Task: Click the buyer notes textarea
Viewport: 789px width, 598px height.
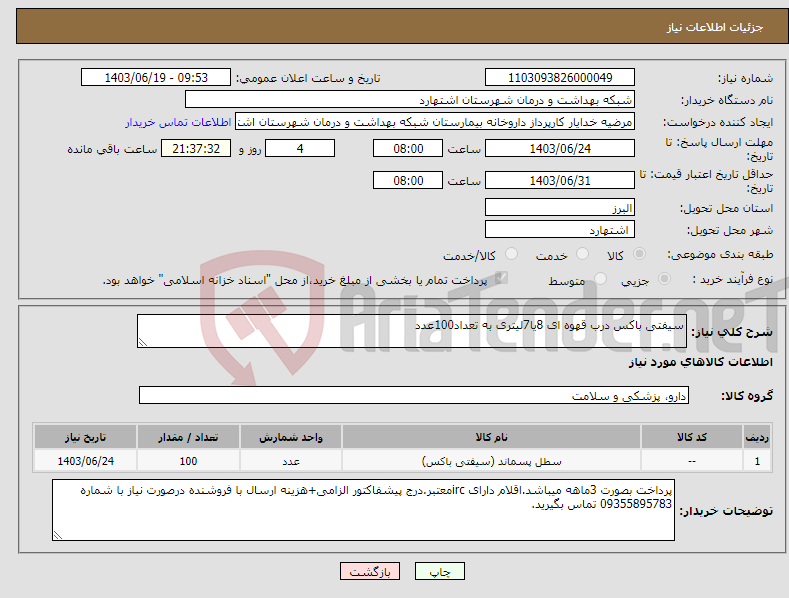Action: pyautogui.click(x=363, y=510)
